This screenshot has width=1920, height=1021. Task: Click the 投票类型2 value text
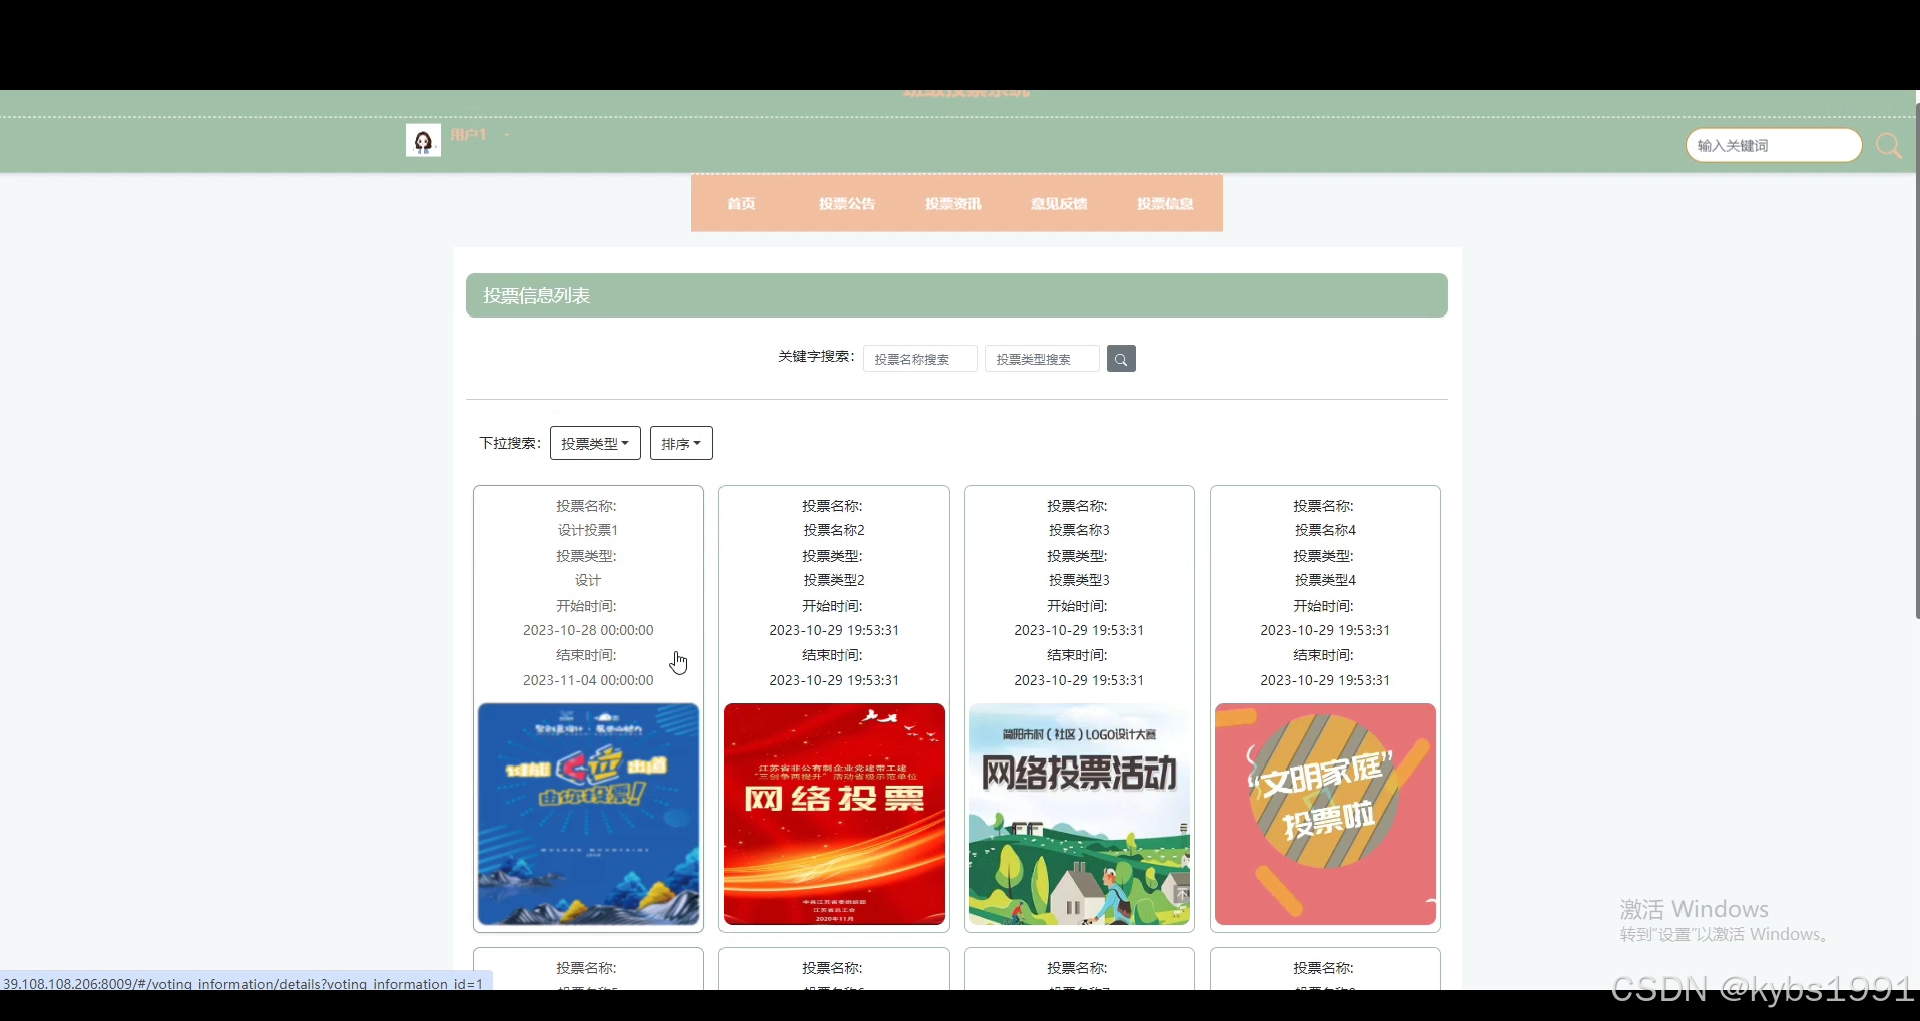[834, 580]
